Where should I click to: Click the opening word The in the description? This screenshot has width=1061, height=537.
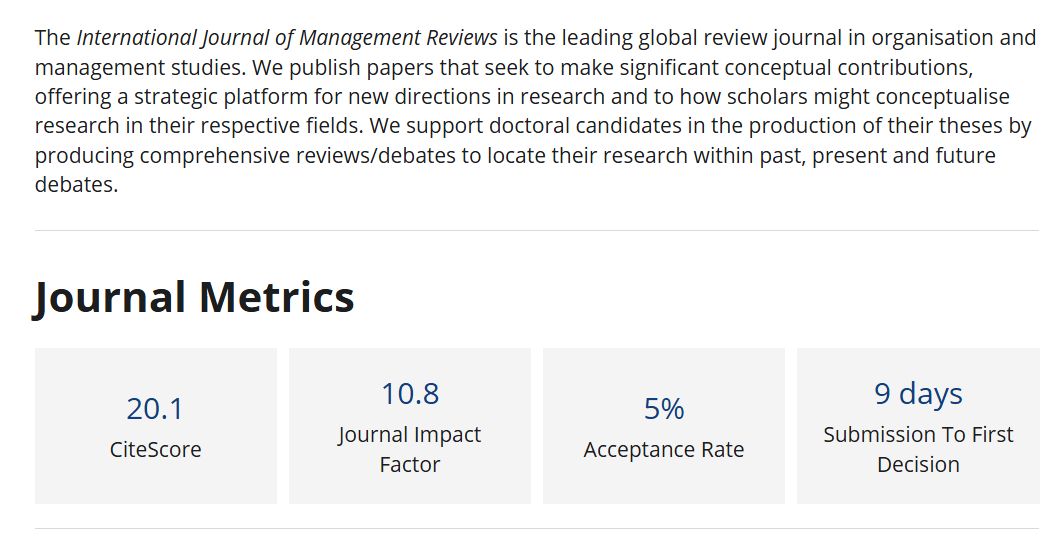53,38
